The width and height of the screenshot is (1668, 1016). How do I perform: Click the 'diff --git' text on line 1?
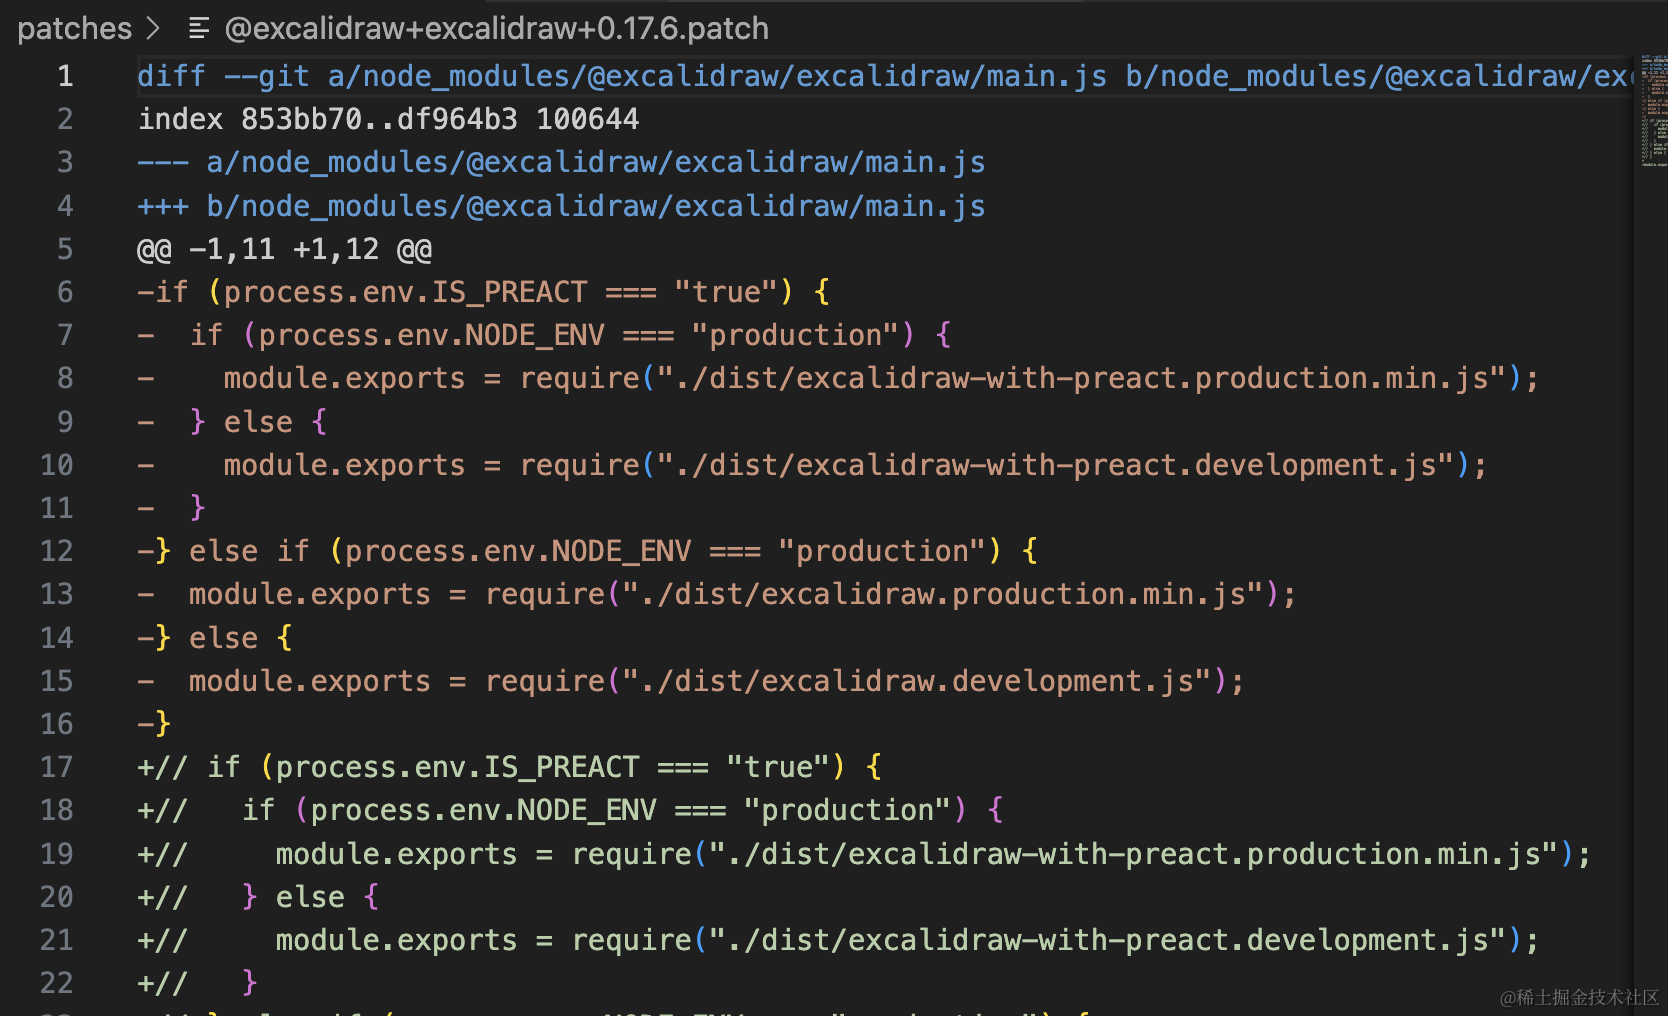coord(223,76)
